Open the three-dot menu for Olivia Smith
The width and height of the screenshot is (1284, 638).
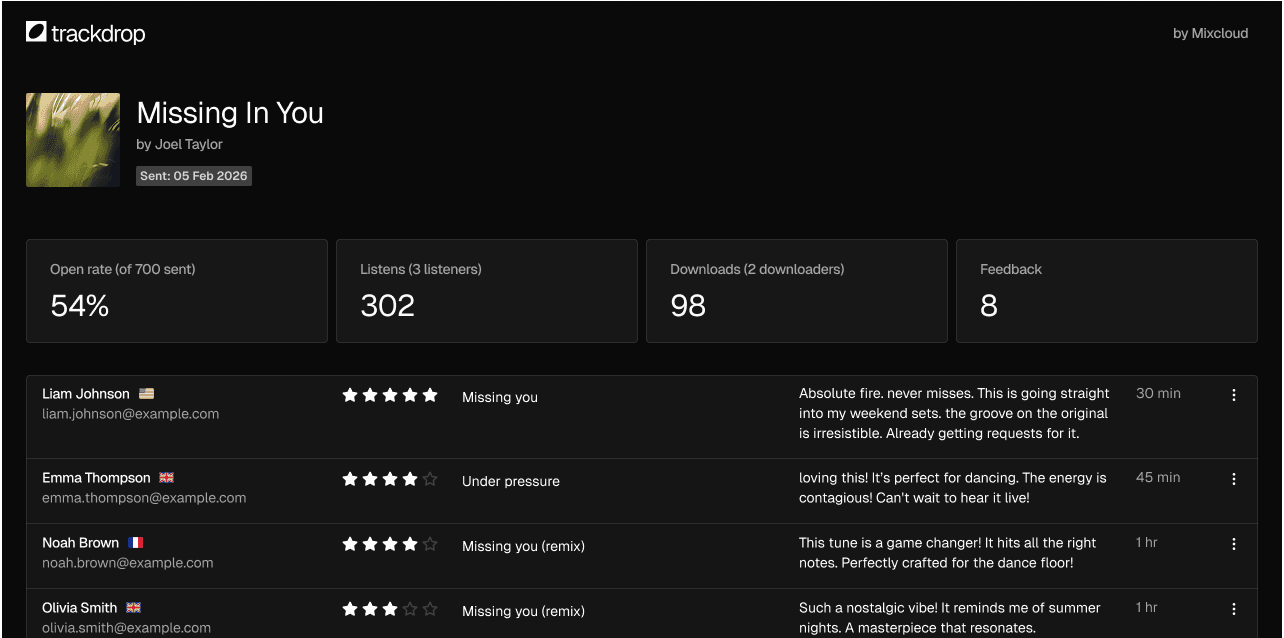(x=1234, y=609)
